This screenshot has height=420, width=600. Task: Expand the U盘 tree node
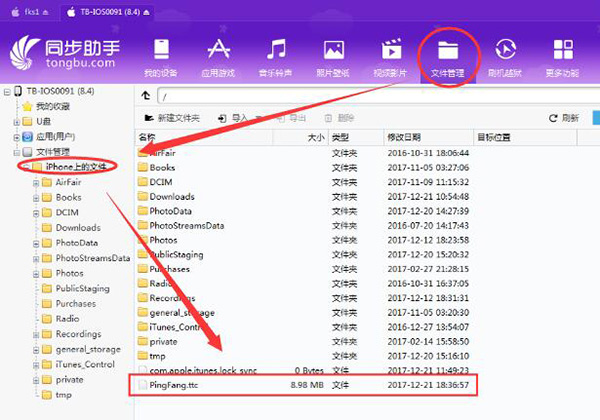(16, 122)
